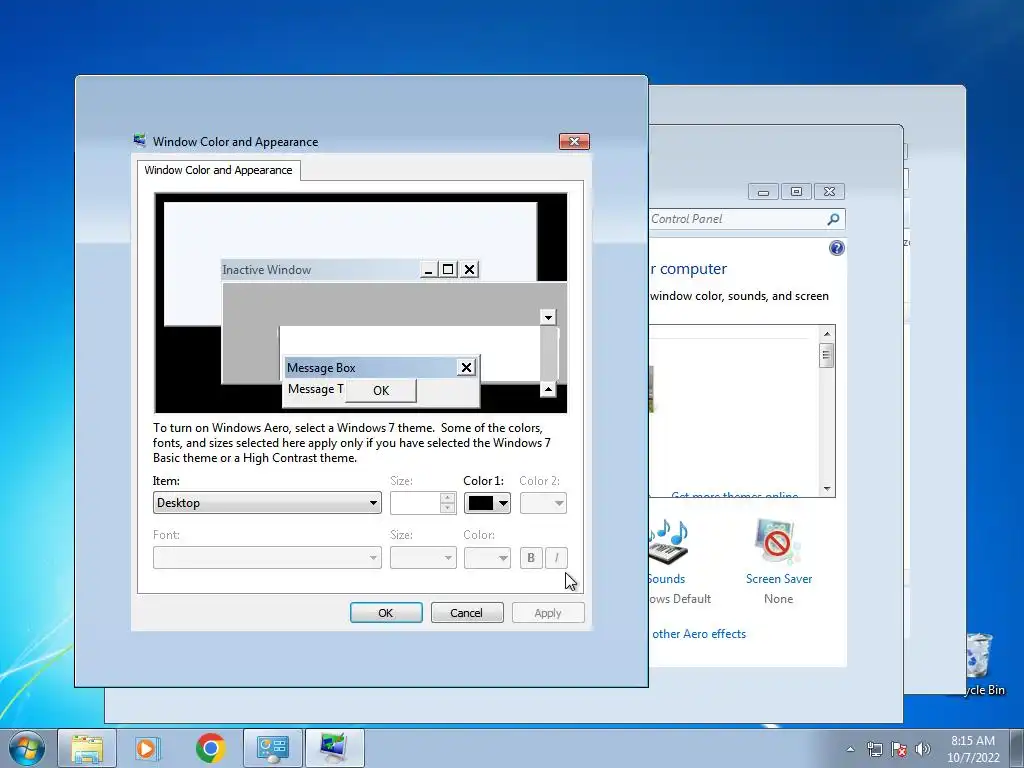Select the Window Color and Appearance tab
1024x768 pixels.
pos(218,170)
